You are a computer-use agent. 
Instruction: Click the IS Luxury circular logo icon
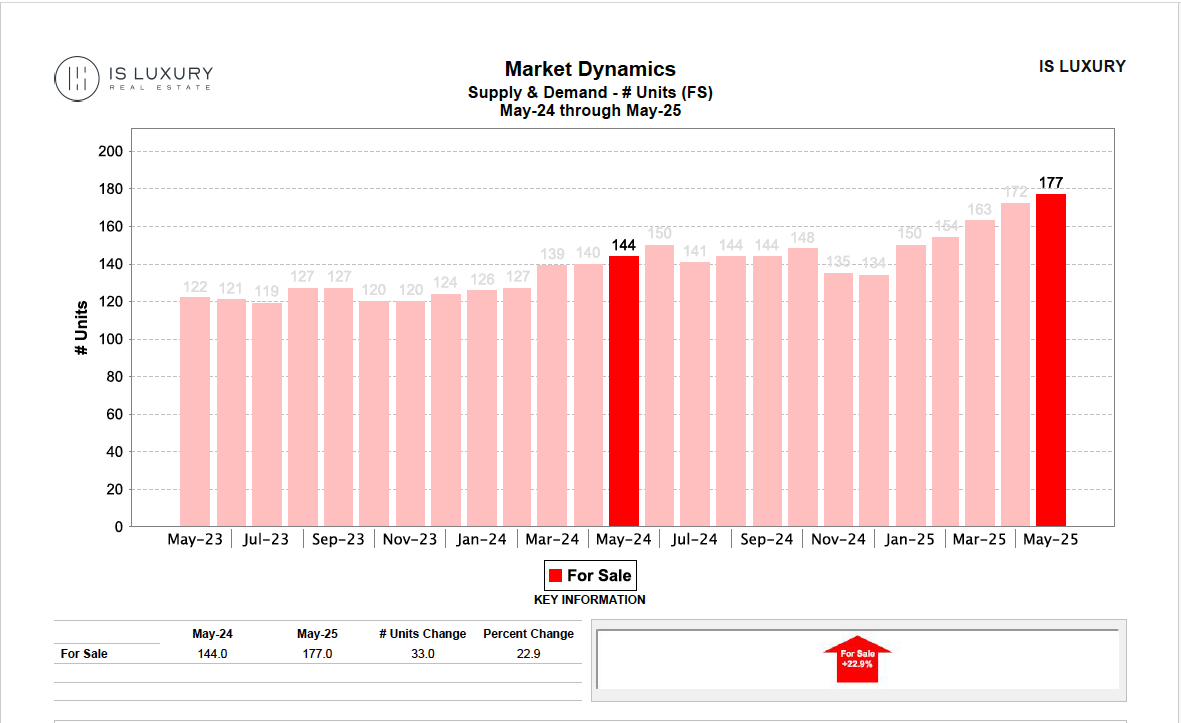[x=76, y=78]
